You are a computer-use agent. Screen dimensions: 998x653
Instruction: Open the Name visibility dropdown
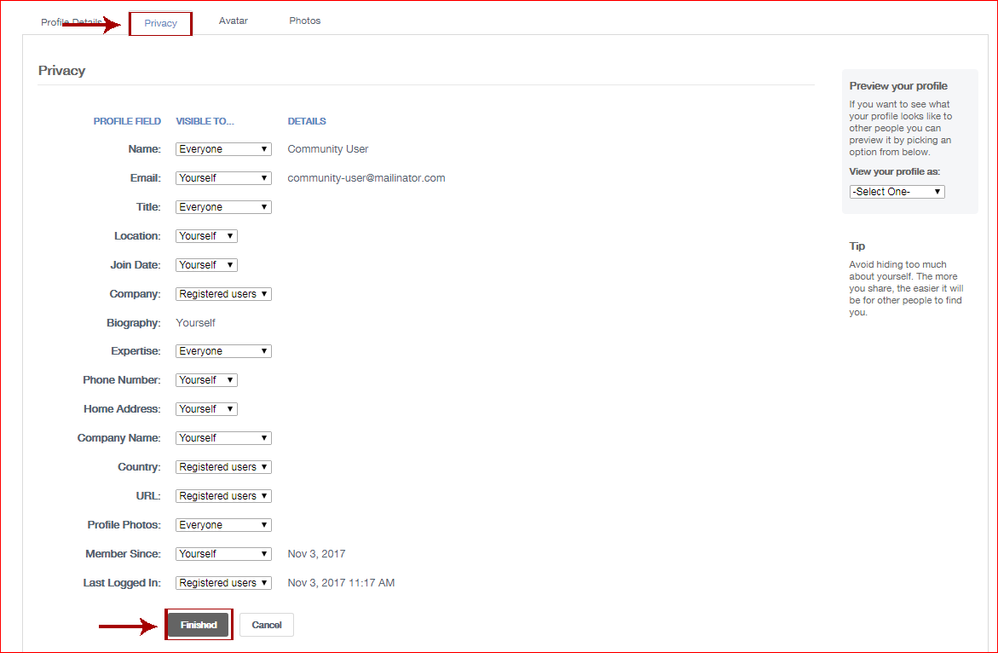pos(223,149)
